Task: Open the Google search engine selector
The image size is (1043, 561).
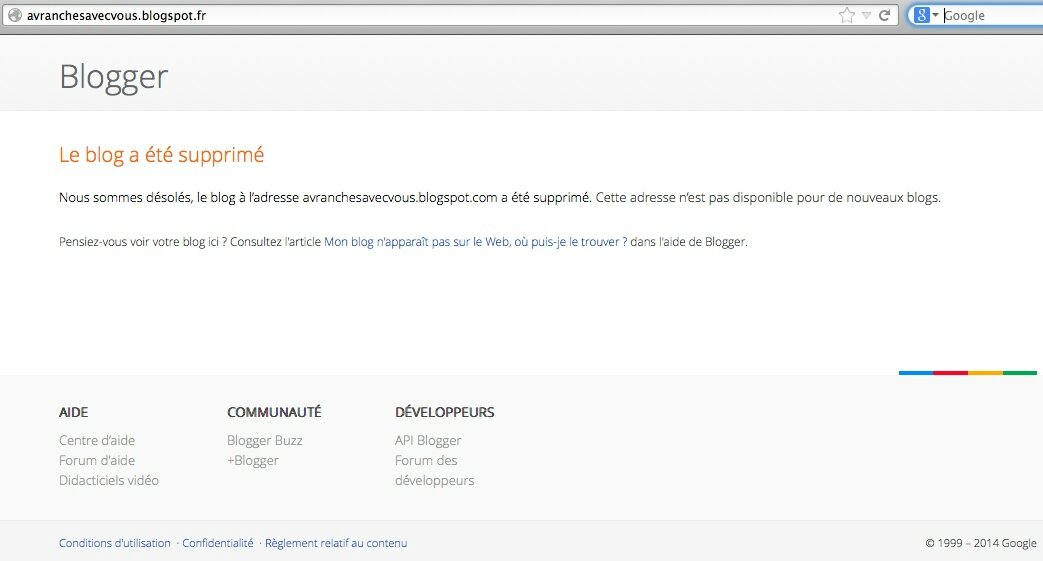Action: click(x=926, y=15)
